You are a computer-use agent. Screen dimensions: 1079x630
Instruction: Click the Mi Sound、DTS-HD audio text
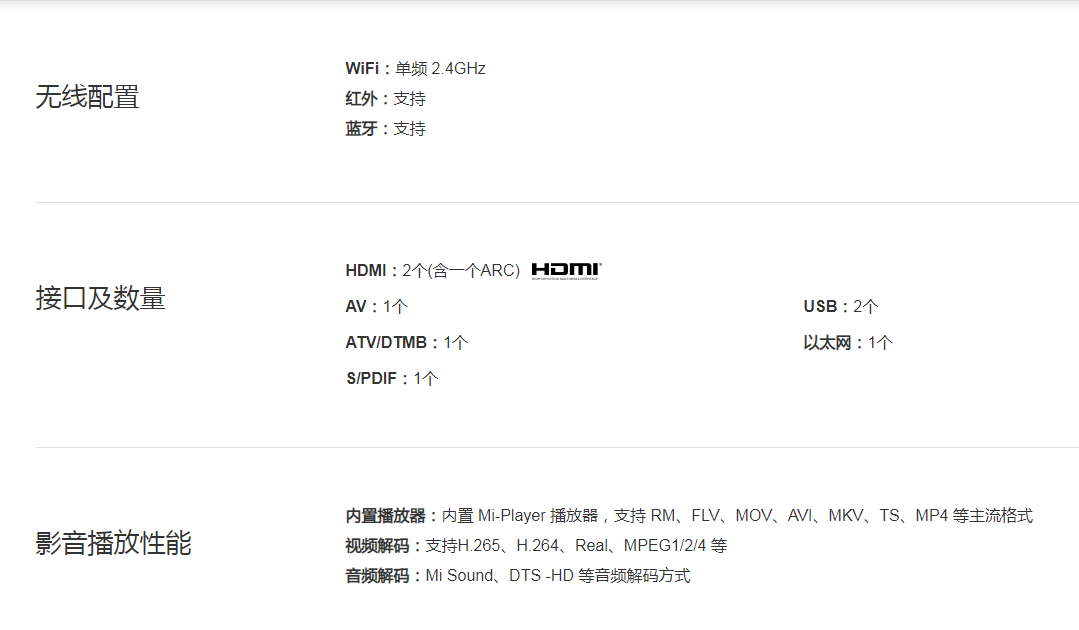coord(558,576)
